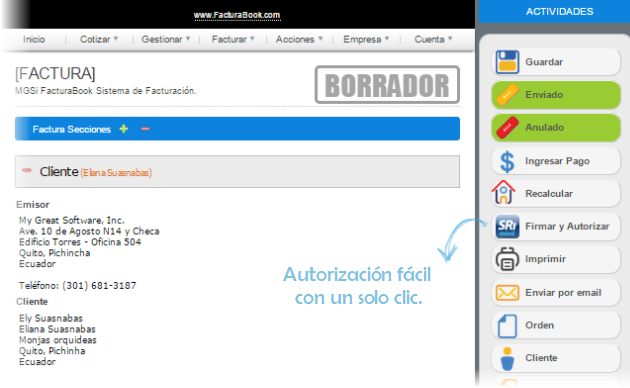630x388 pixels.
Task: Click the Orden document icon
Action: pyautogui.click(x=507, y=326)
